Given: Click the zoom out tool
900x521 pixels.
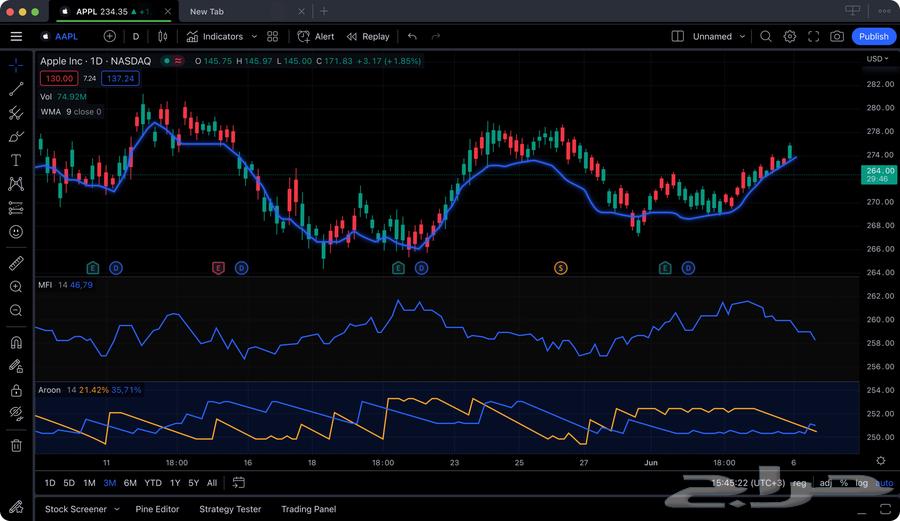Looking at the screenshot, I should coord(16,310).
